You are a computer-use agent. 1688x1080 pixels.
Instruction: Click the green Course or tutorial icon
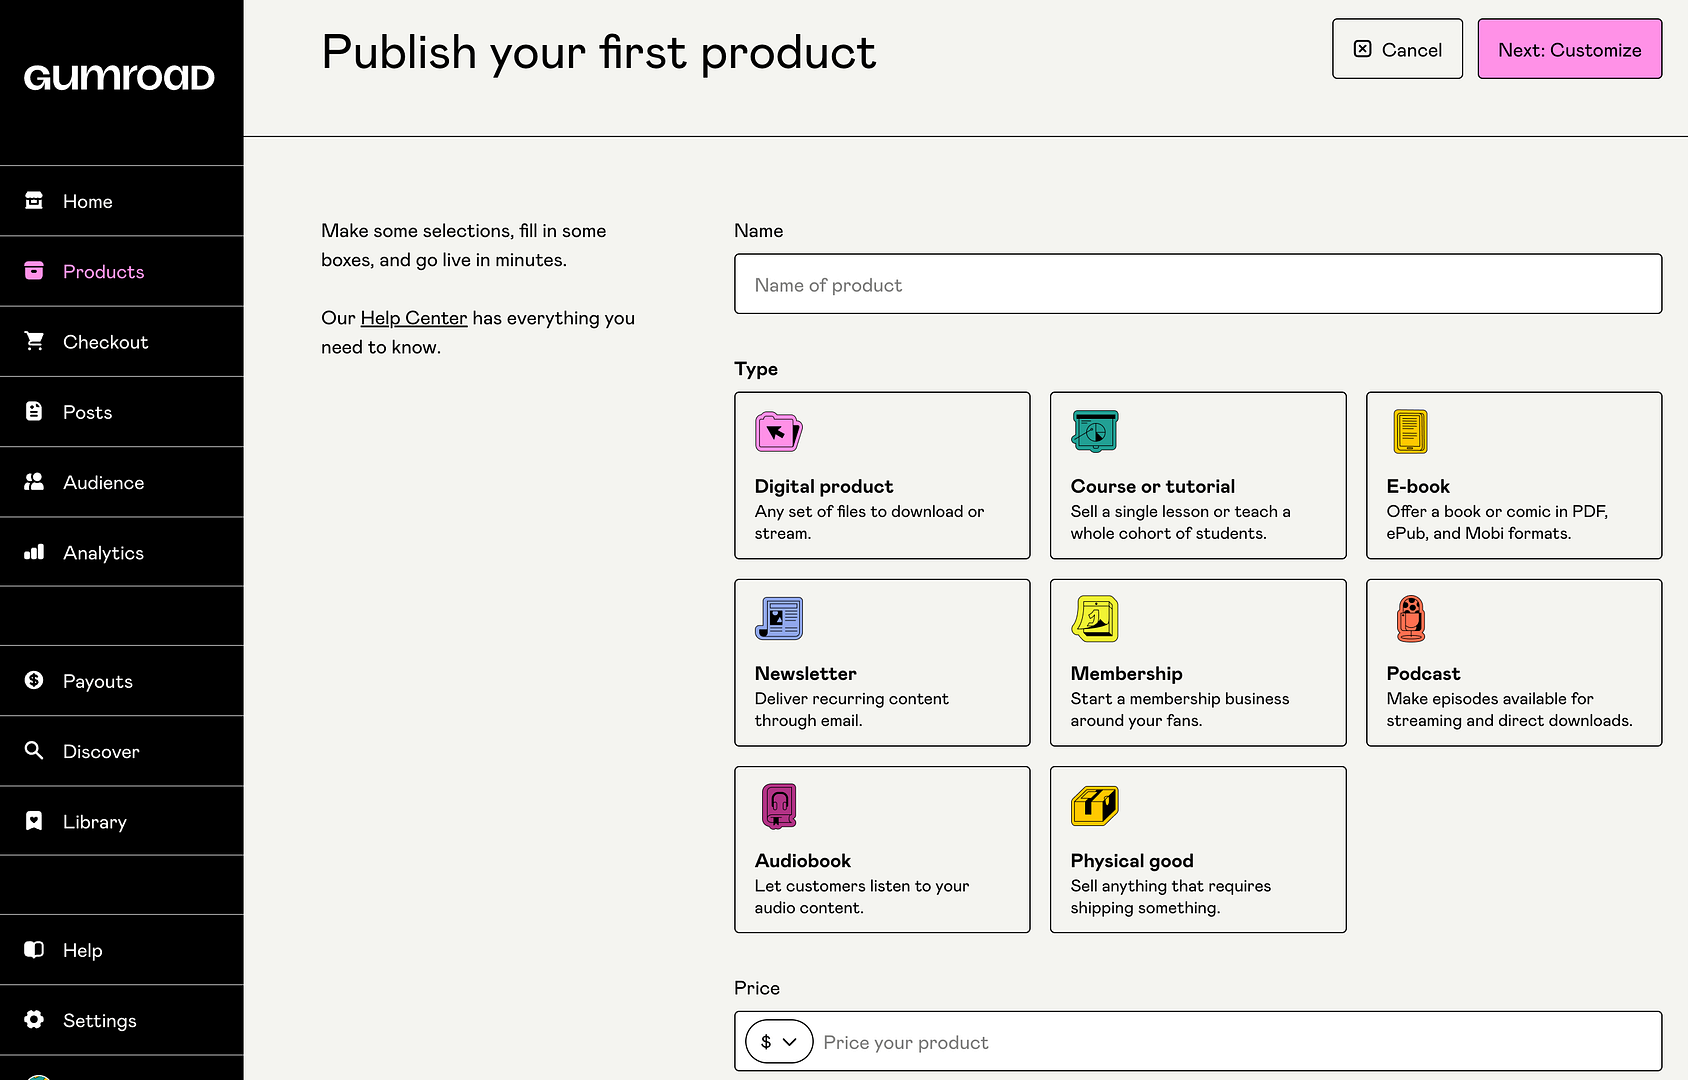(1095, 432)
